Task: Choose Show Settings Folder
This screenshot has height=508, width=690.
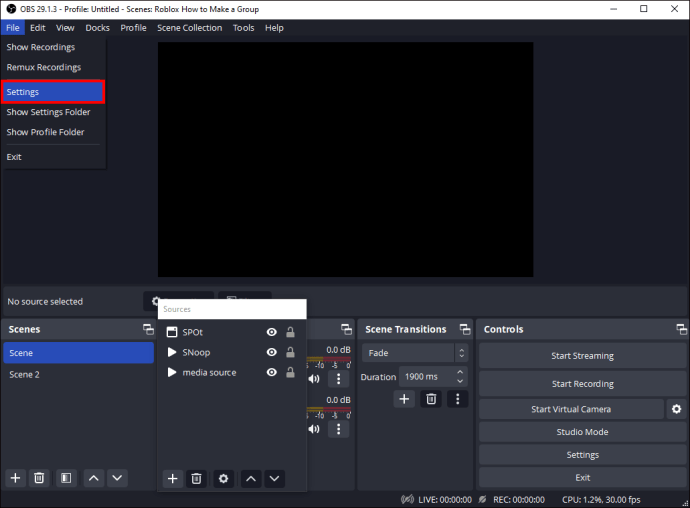Action: click(53, 112)
